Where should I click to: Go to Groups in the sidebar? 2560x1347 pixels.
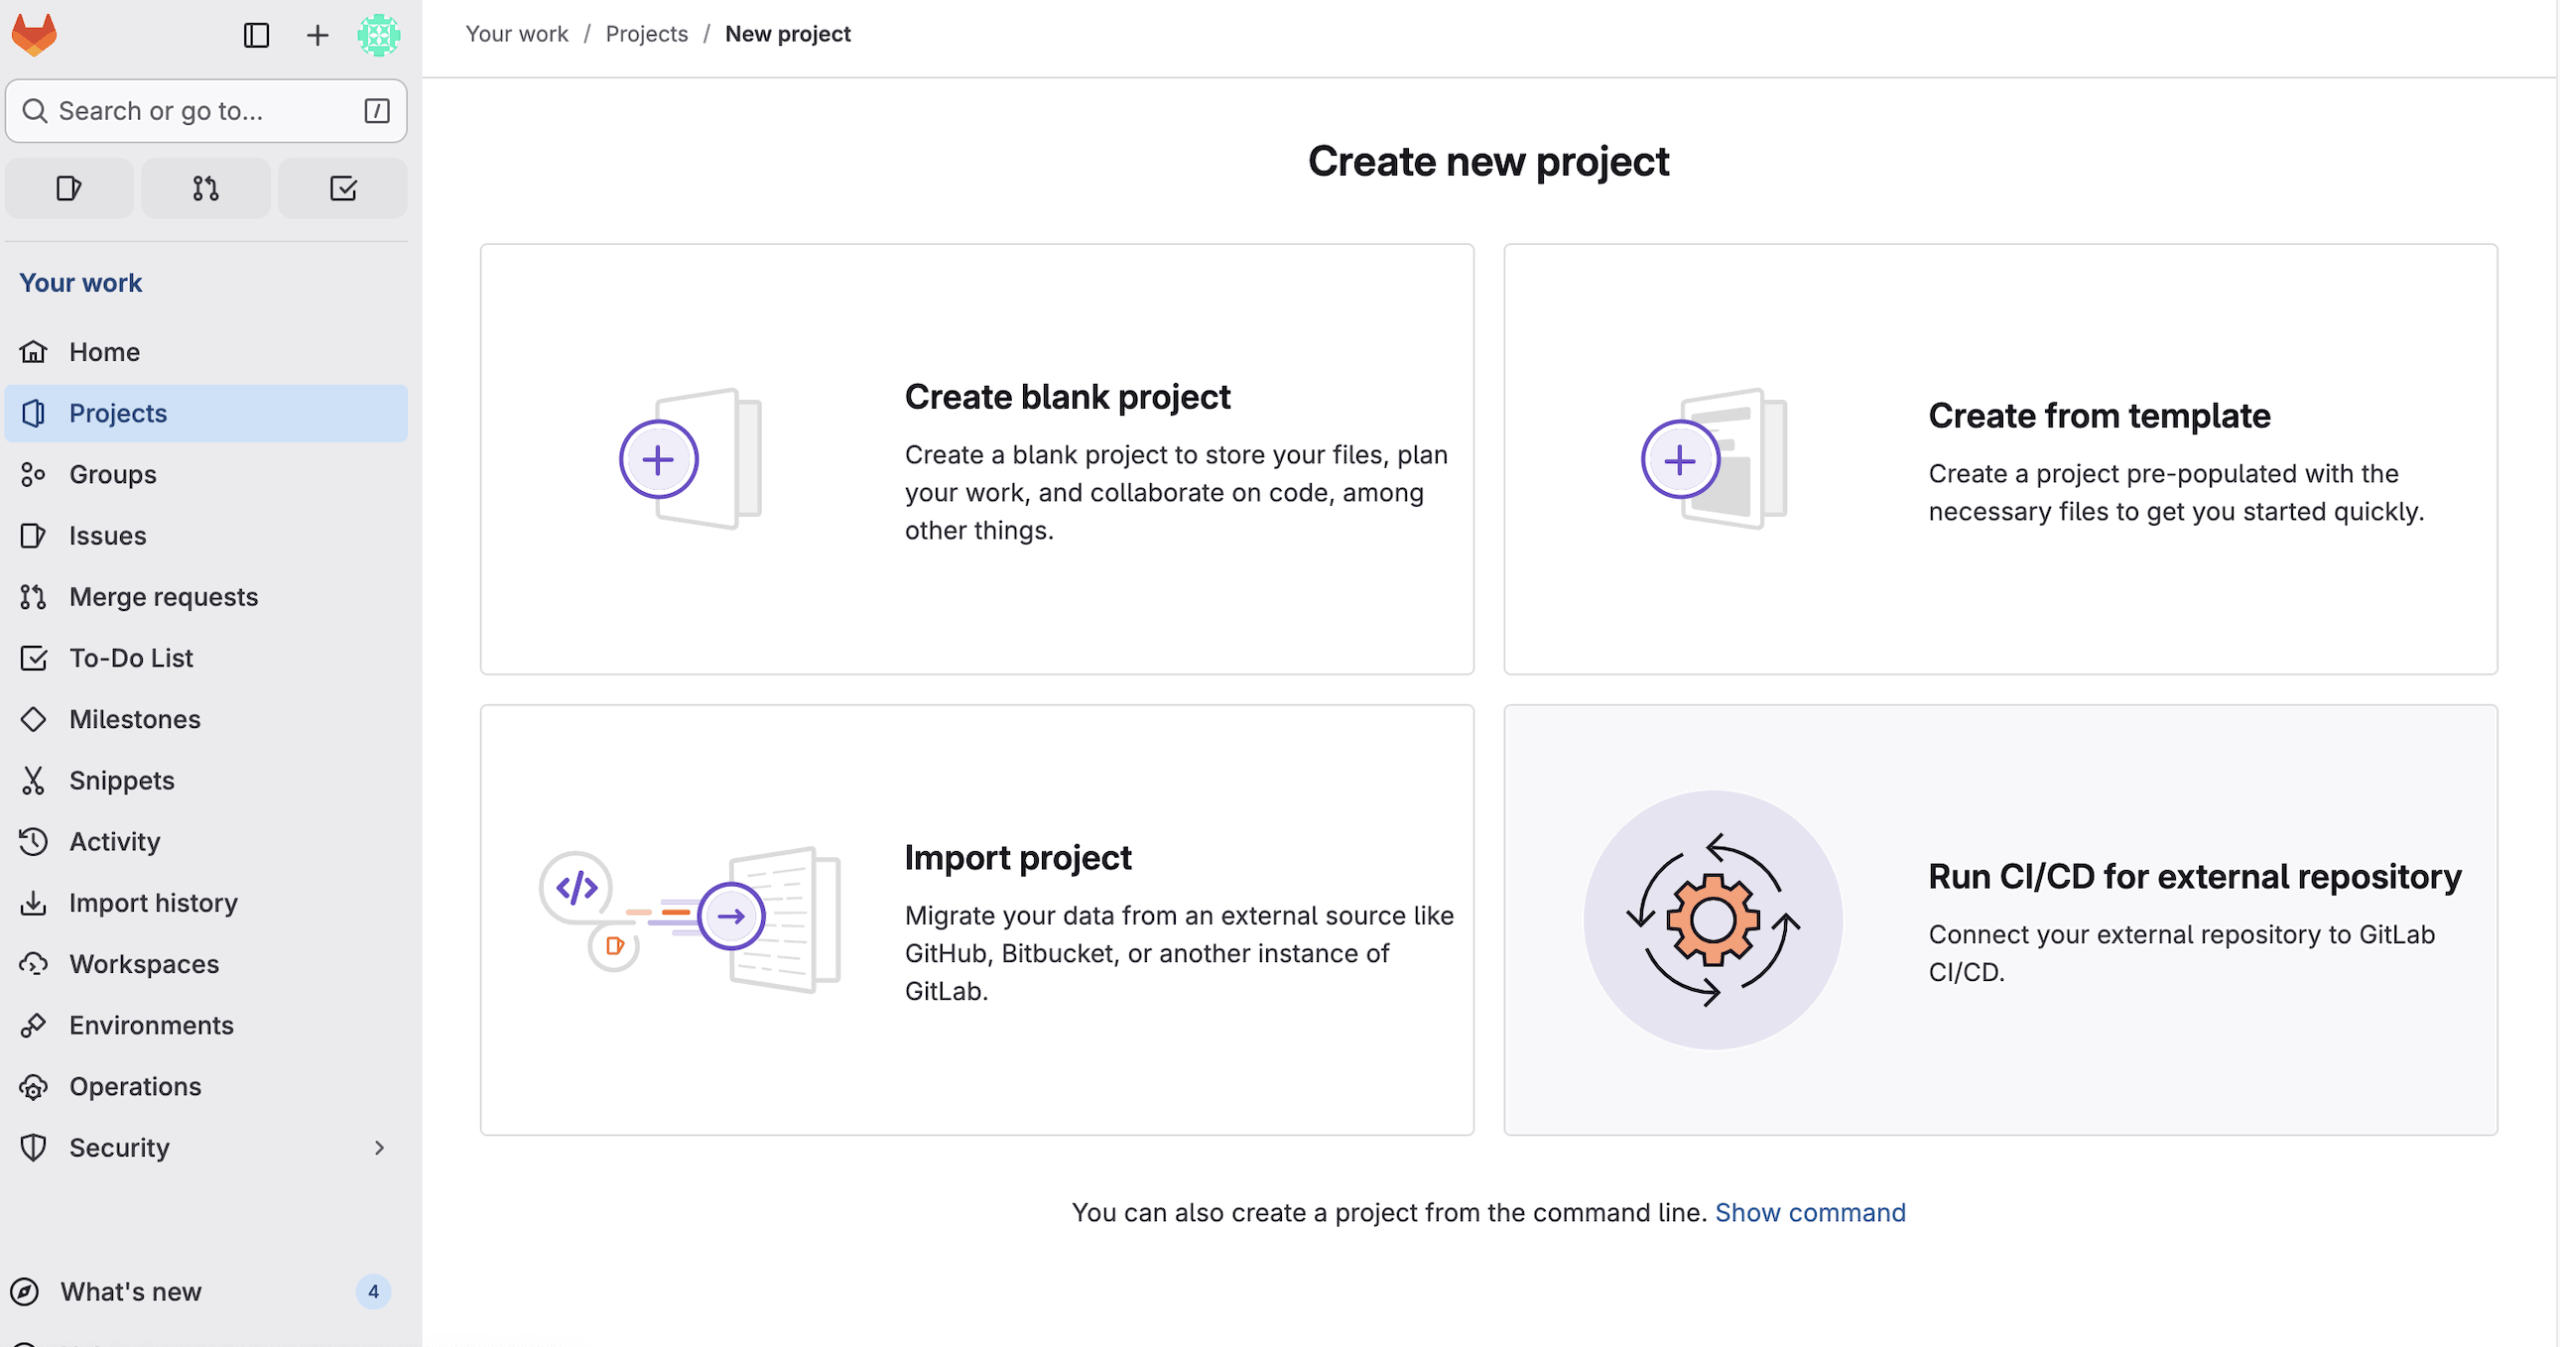(112, 474)
